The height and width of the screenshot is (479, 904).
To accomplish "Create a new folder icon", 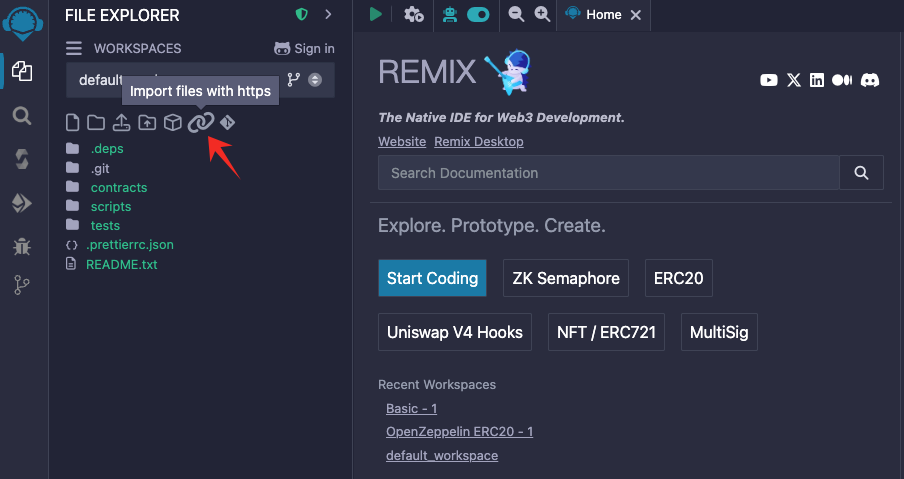I will tap(96, 123).
